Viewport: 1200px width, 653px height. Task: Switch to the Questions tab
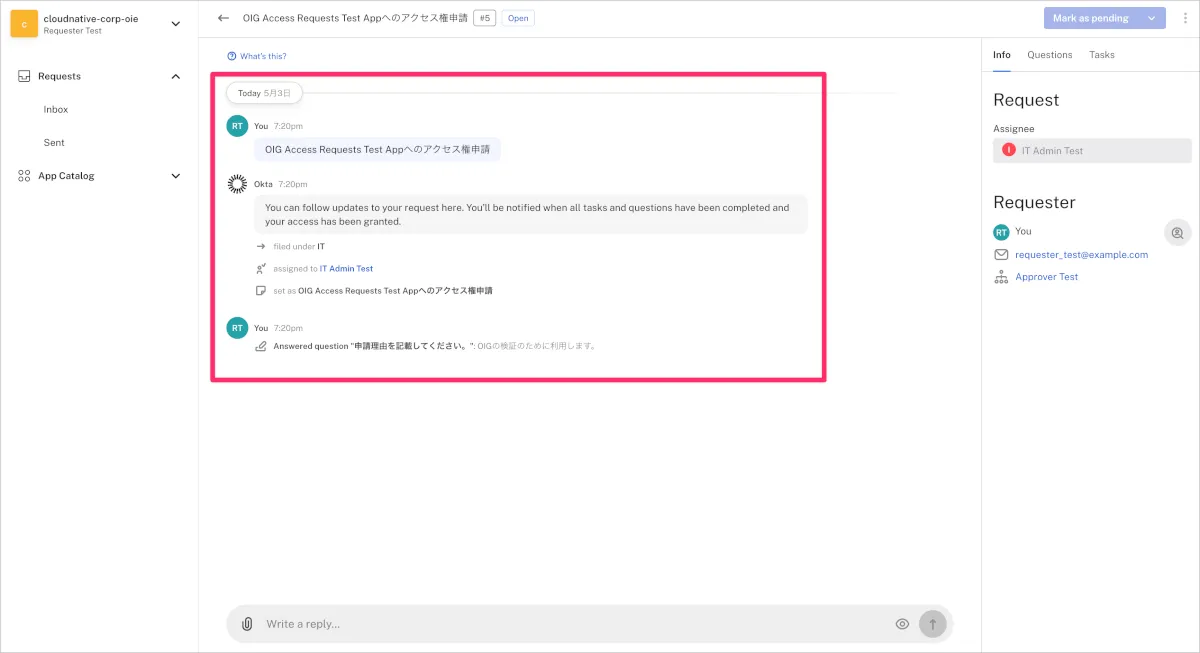(x=1049, y=55)
